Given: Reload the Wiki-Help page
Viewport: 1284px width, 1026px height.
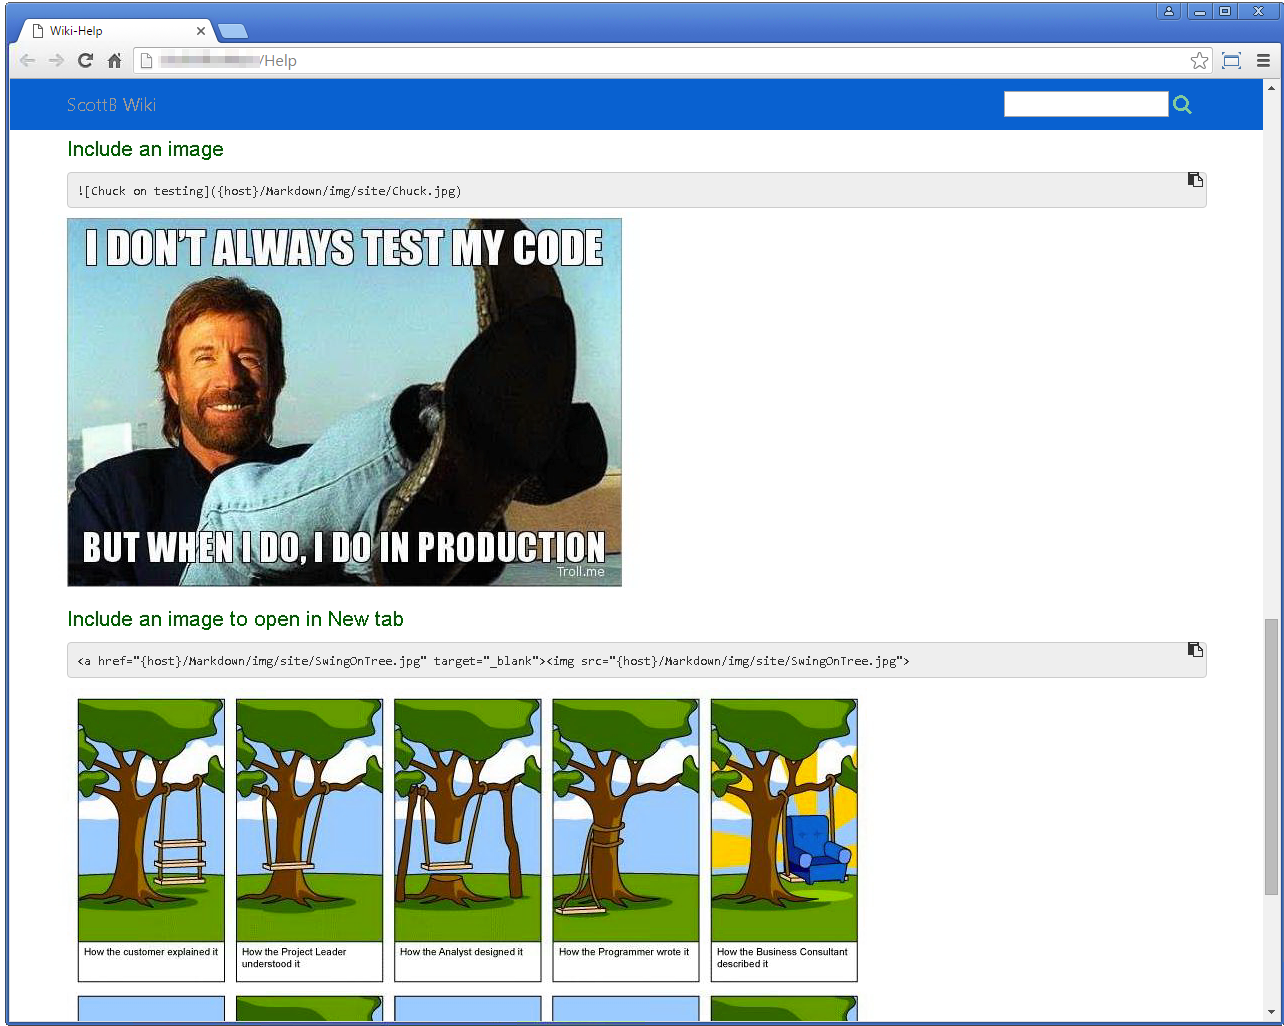Looking at the screenshot, I should pos(85,61).
